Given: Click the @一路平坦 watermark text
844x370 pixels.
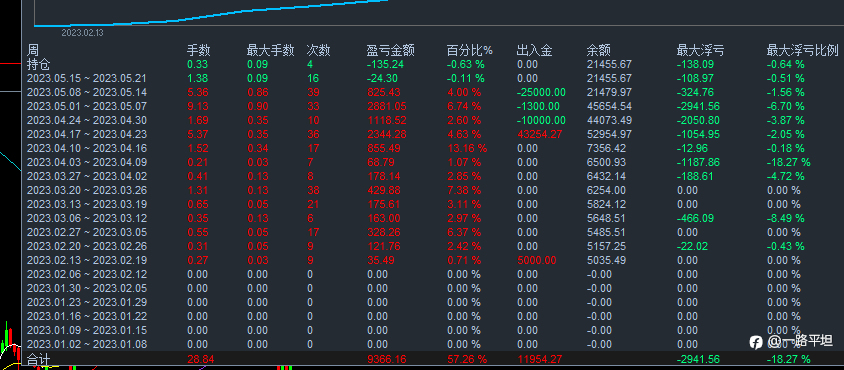Looking at the screenshot, I should [x=800, y=341].
